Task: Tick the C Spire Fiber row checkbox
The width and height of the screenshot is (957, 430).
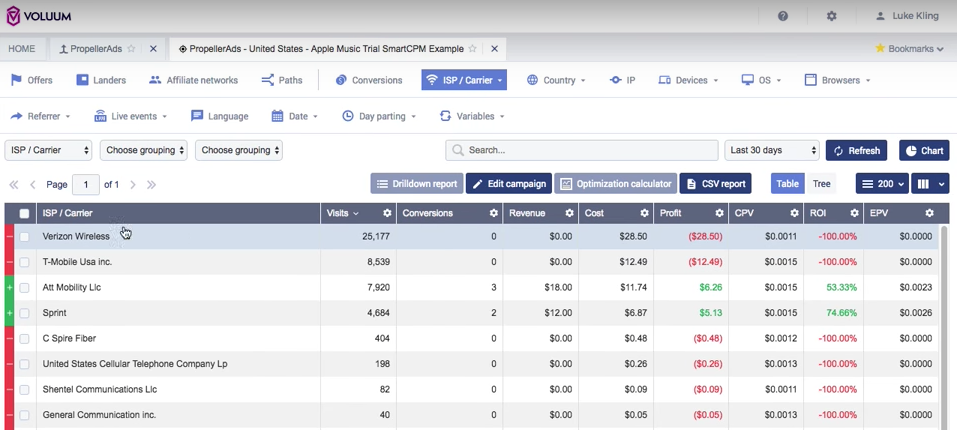Action: click(x=24, y=339)
